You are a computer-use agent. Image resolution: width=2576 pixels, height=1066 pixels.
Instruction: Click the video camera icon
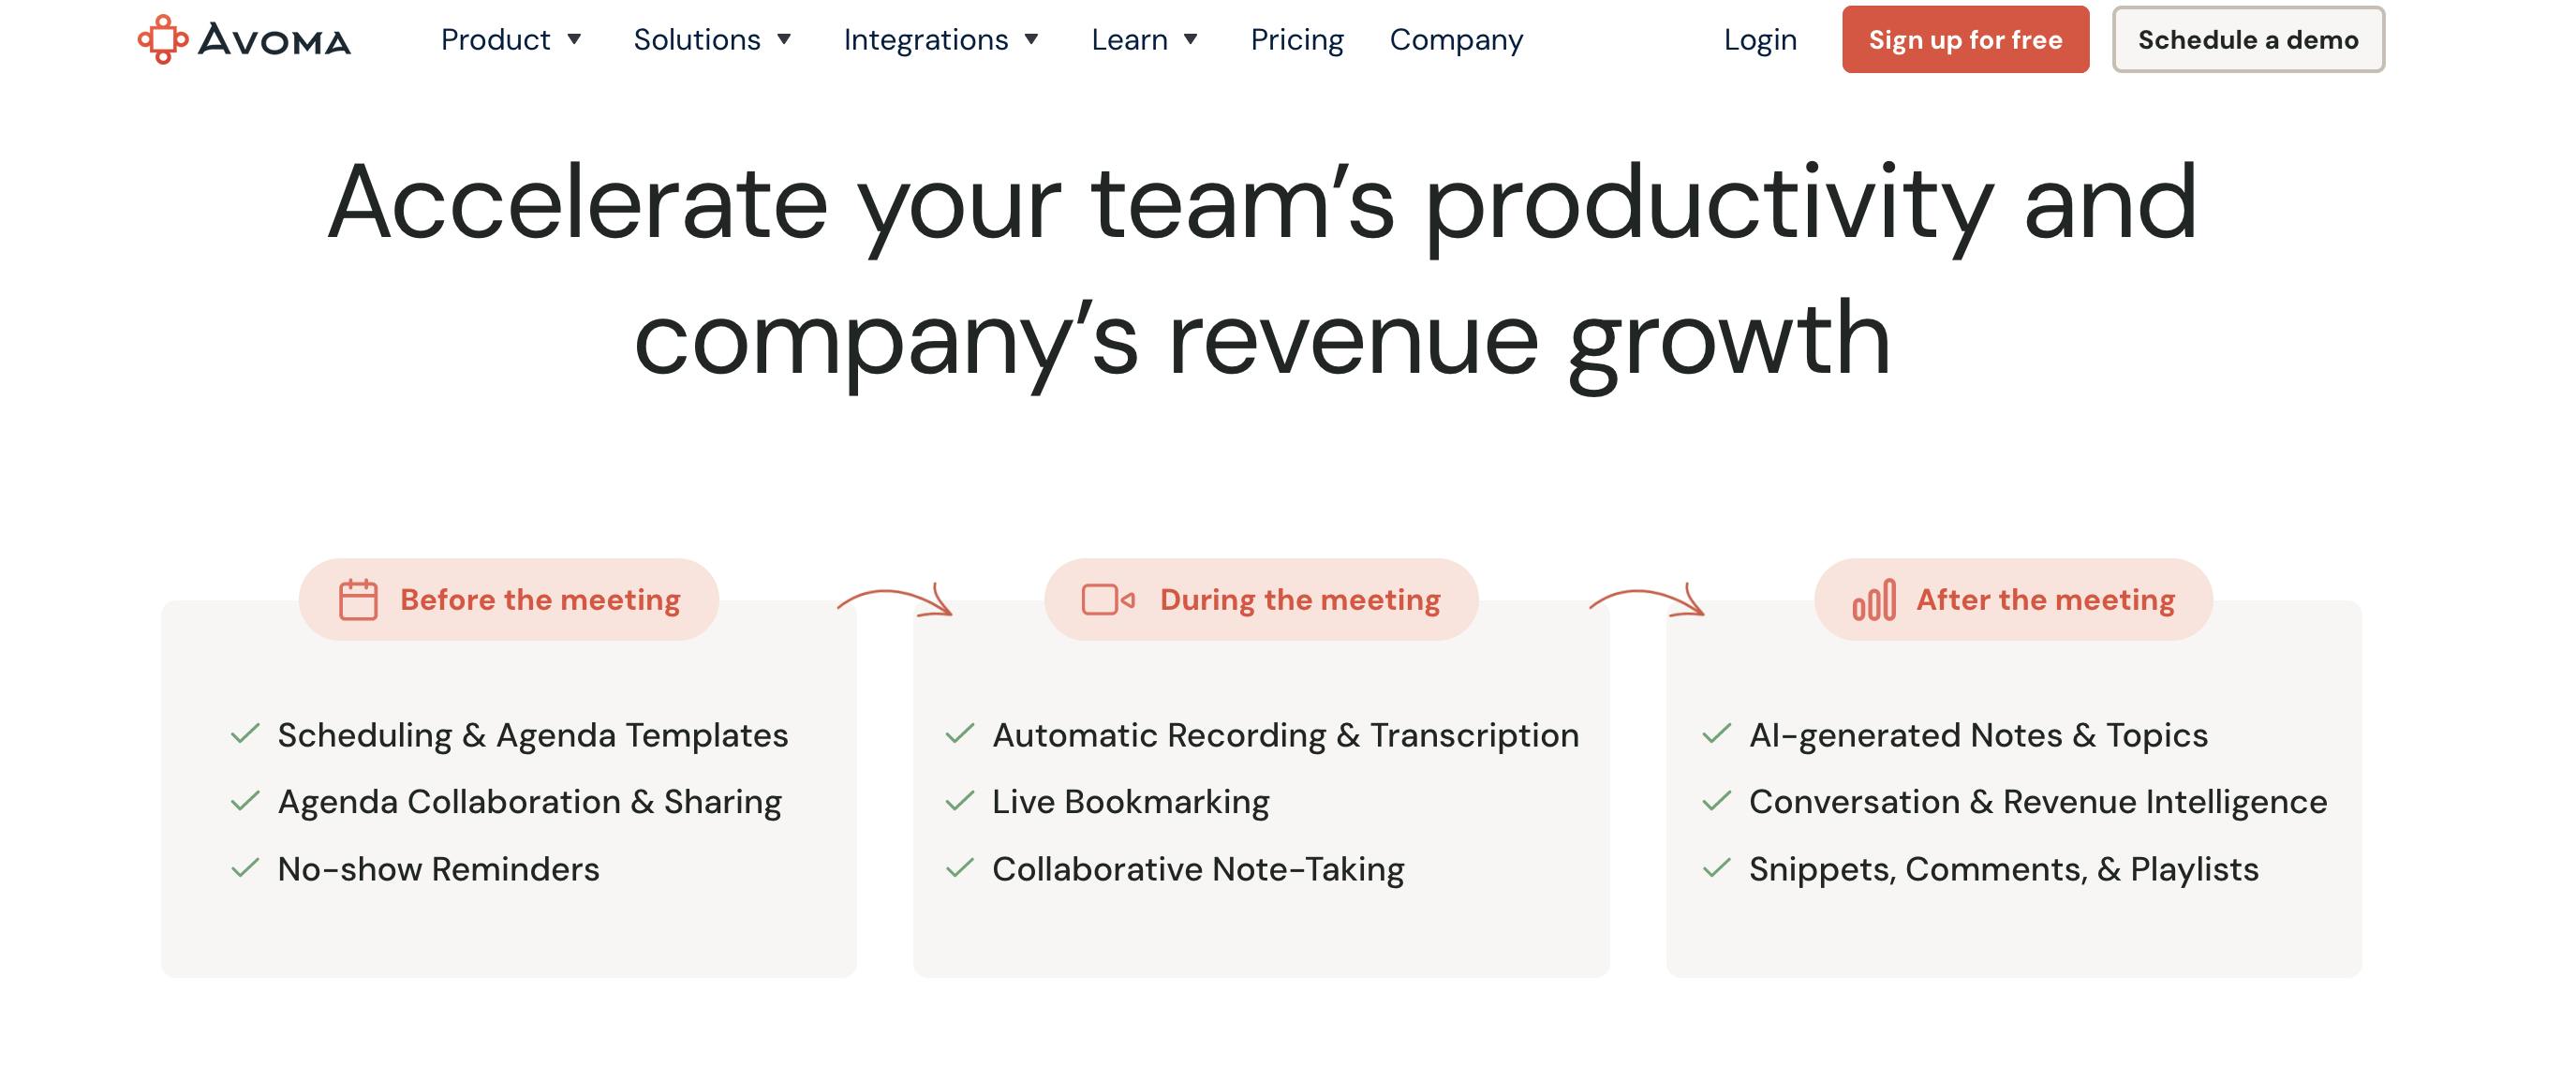click(x=1108, y=600)
